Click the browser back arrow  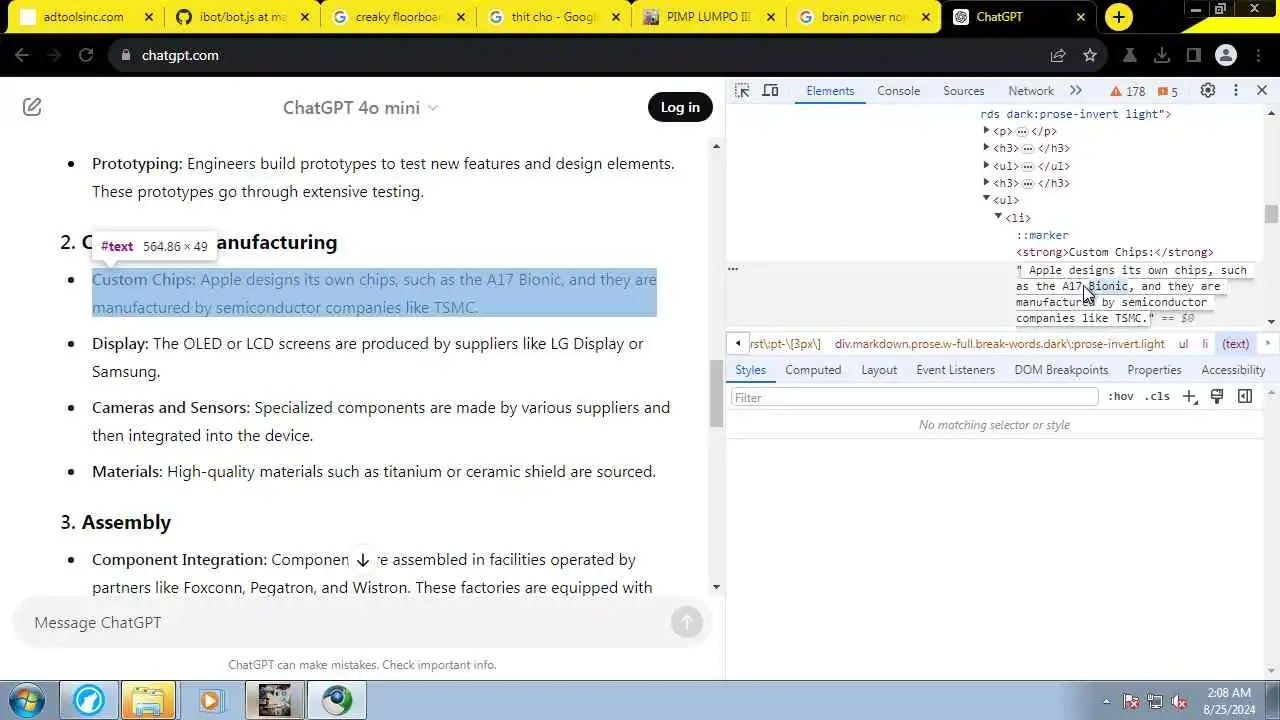coord(22,55)
